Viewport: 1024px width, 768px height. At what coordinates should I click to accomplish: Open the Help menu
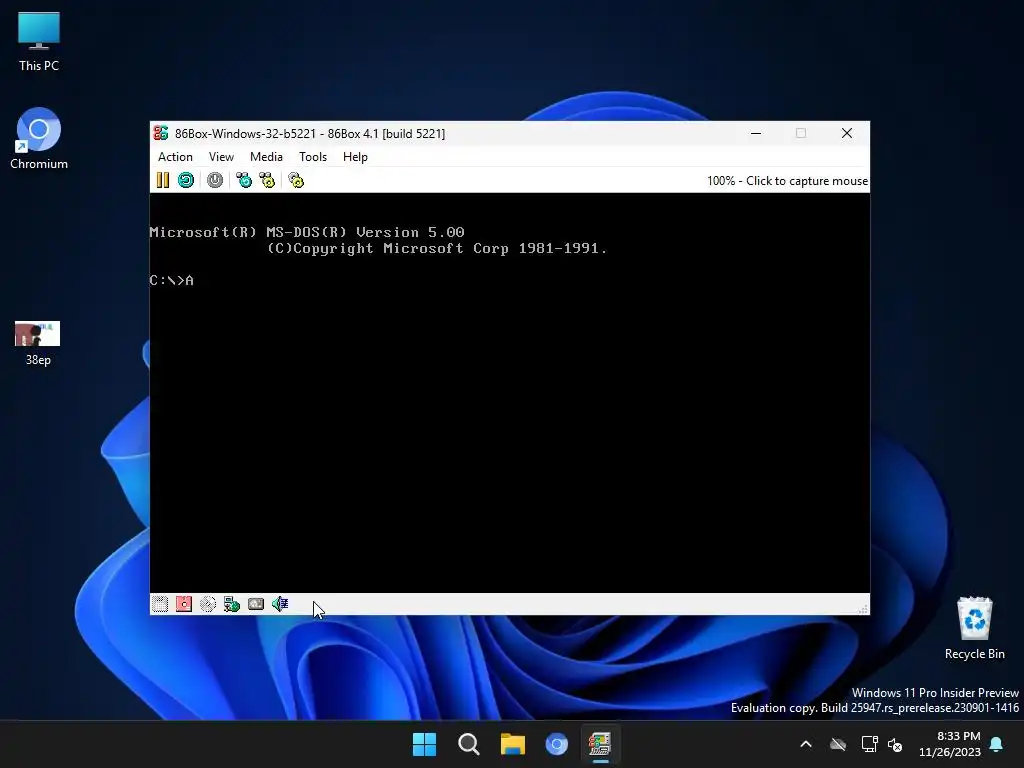coord(355,157)
